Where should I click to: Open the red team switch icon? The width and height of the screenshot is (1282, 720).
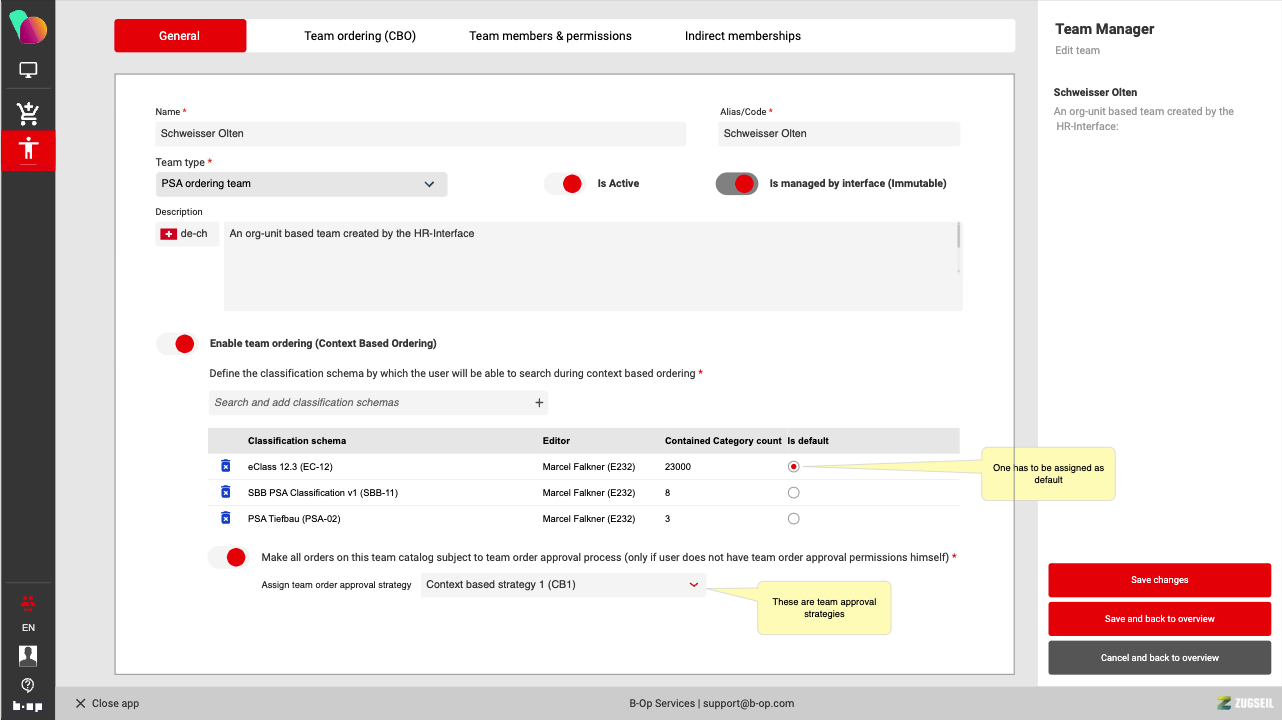[x=28, y=603]
